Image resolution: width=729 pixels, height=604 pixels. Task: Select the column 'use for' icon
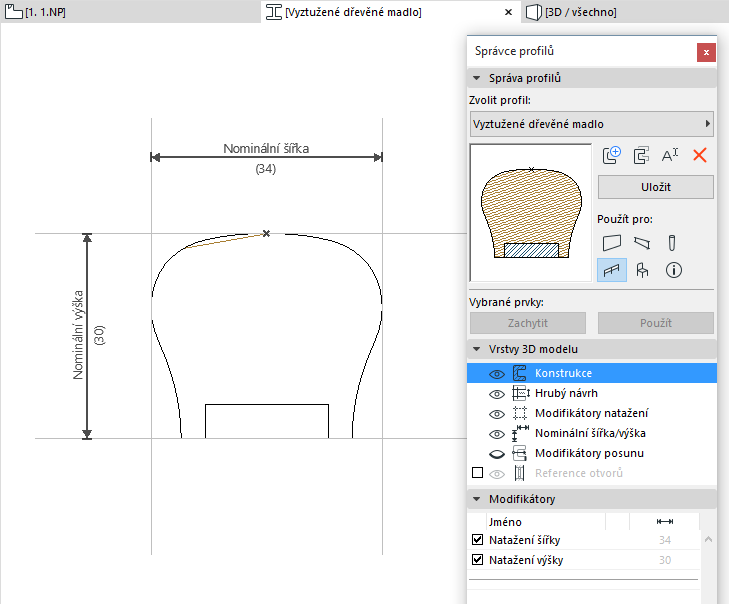(x=672, y=242)
